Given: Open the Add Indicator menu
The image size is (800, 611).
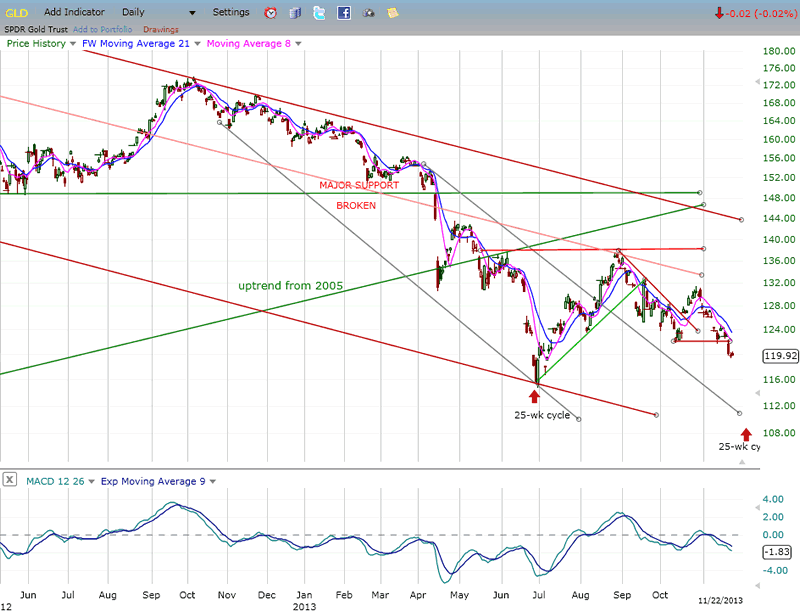Looking at the screenshot, I should pyautogui.click(x=77, y=12).
